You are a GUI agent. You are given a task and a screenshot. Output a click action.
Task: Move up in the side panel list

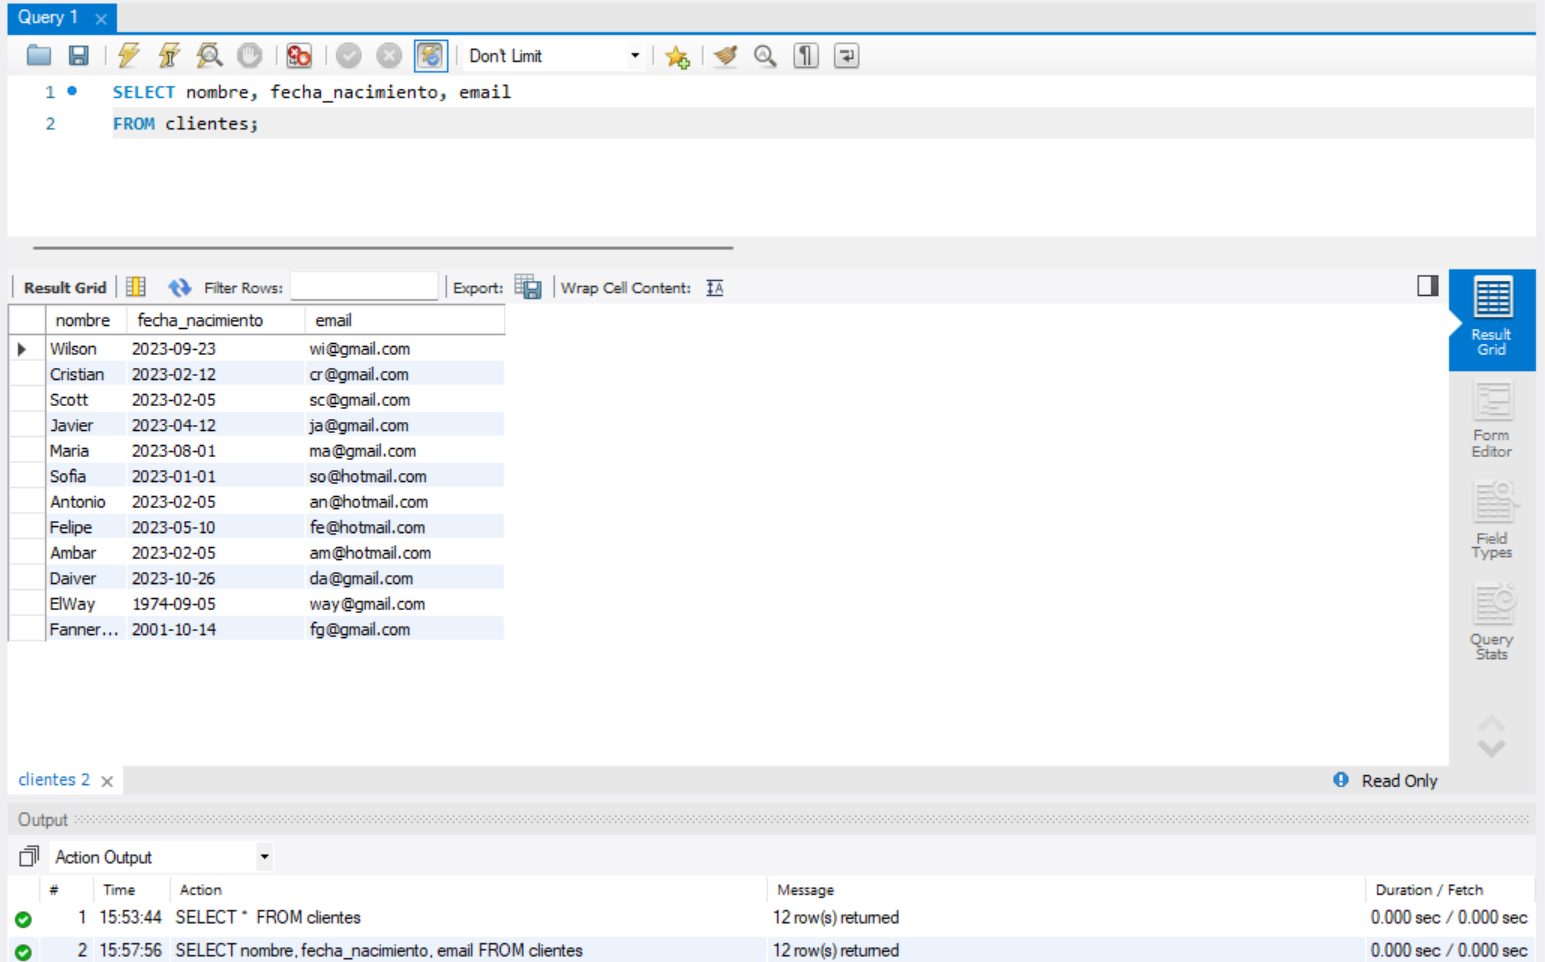1491,722
